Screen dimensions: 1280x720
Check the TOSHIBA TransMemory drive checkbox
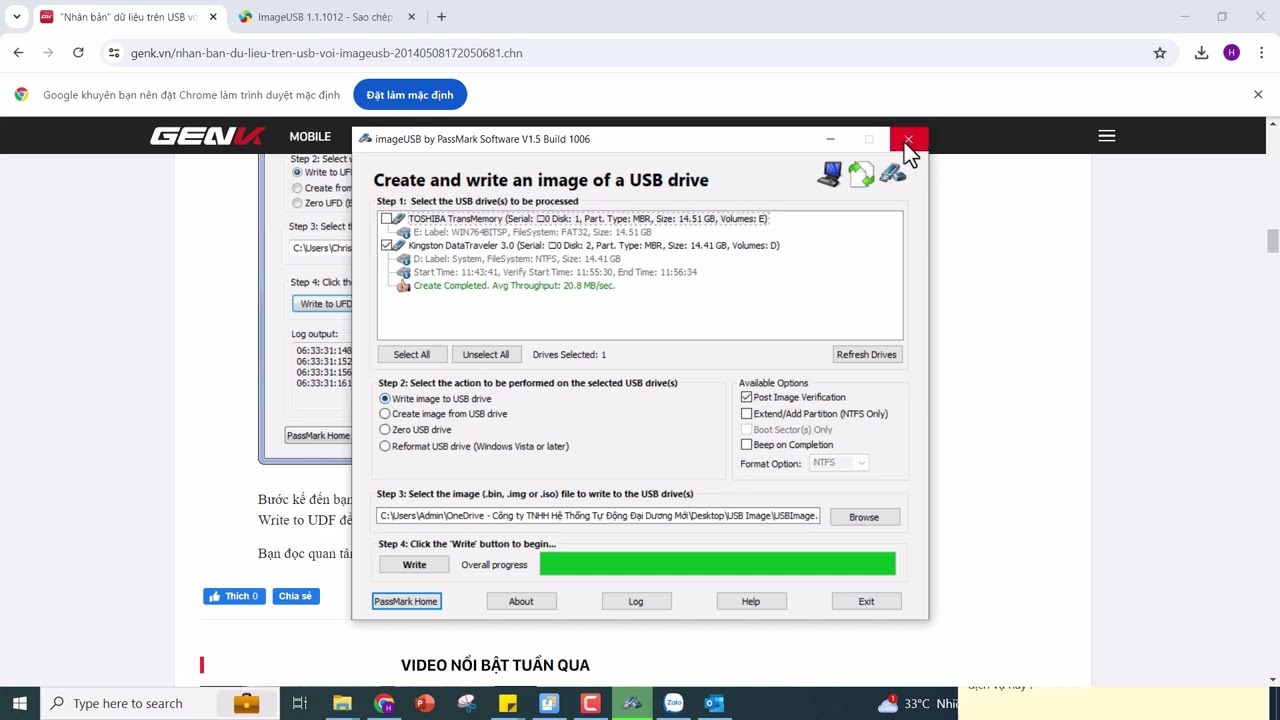pos(386,218)
